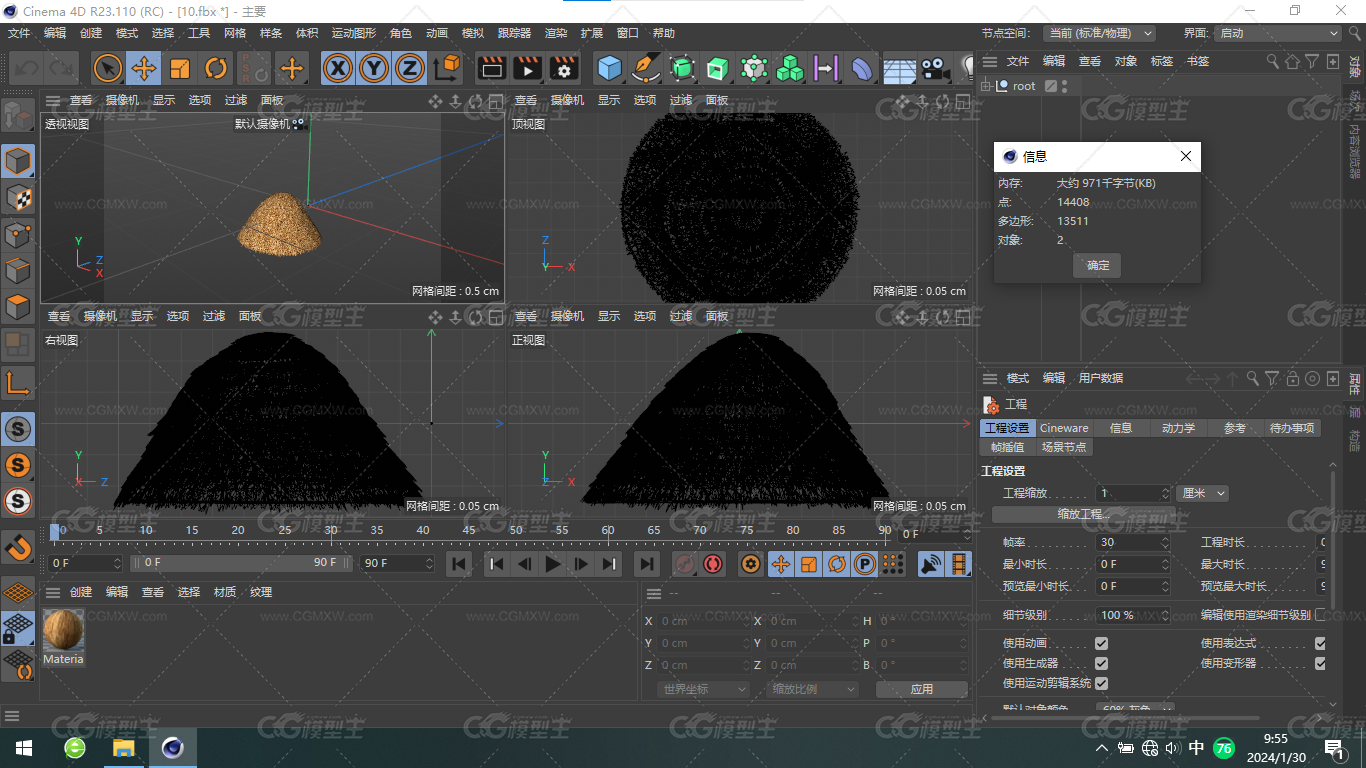Activate the Rotate tool in top toolbar
1366x768 pixels.
216,68
